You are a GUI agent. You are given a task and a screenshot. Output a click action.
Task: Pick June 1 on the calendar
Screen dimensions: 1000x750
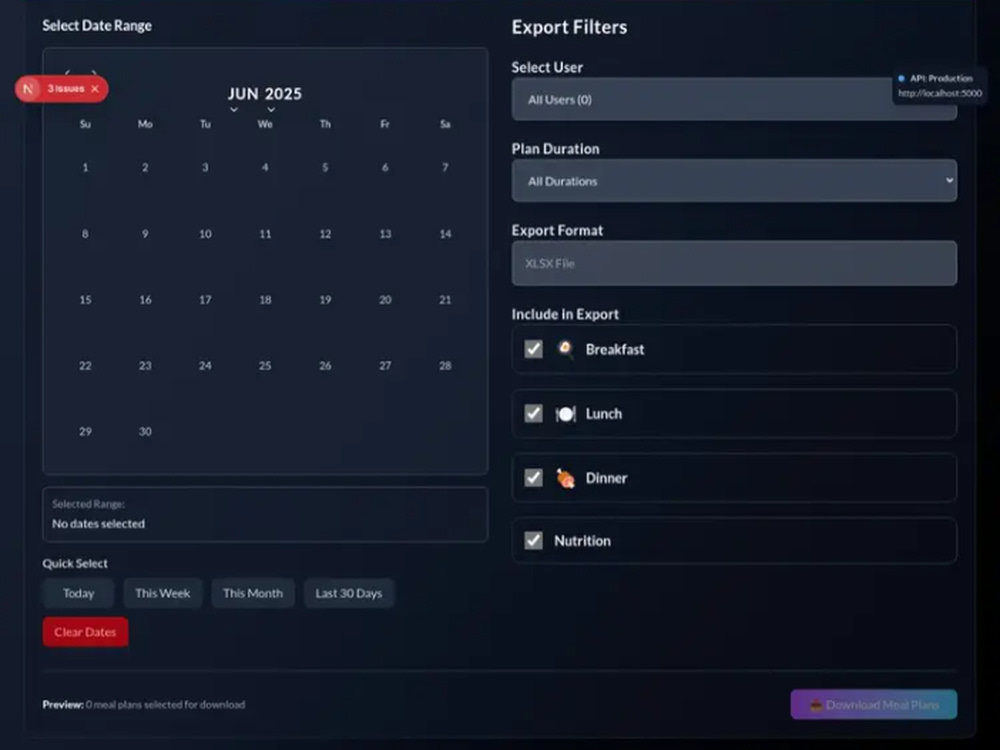click(85, 168)
